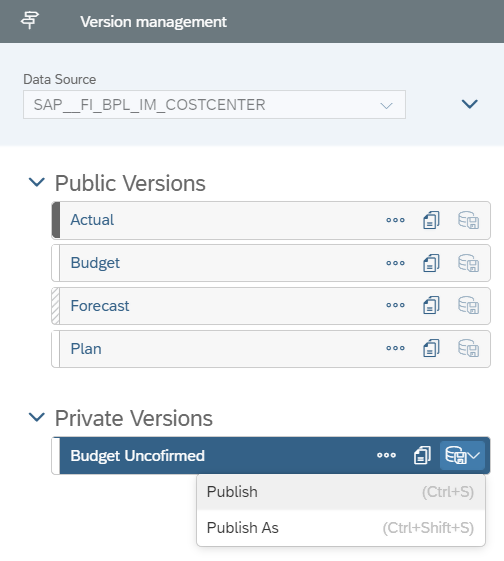
Task: Open more options for Budget Uncofirmed
Action: coord(386,455)
